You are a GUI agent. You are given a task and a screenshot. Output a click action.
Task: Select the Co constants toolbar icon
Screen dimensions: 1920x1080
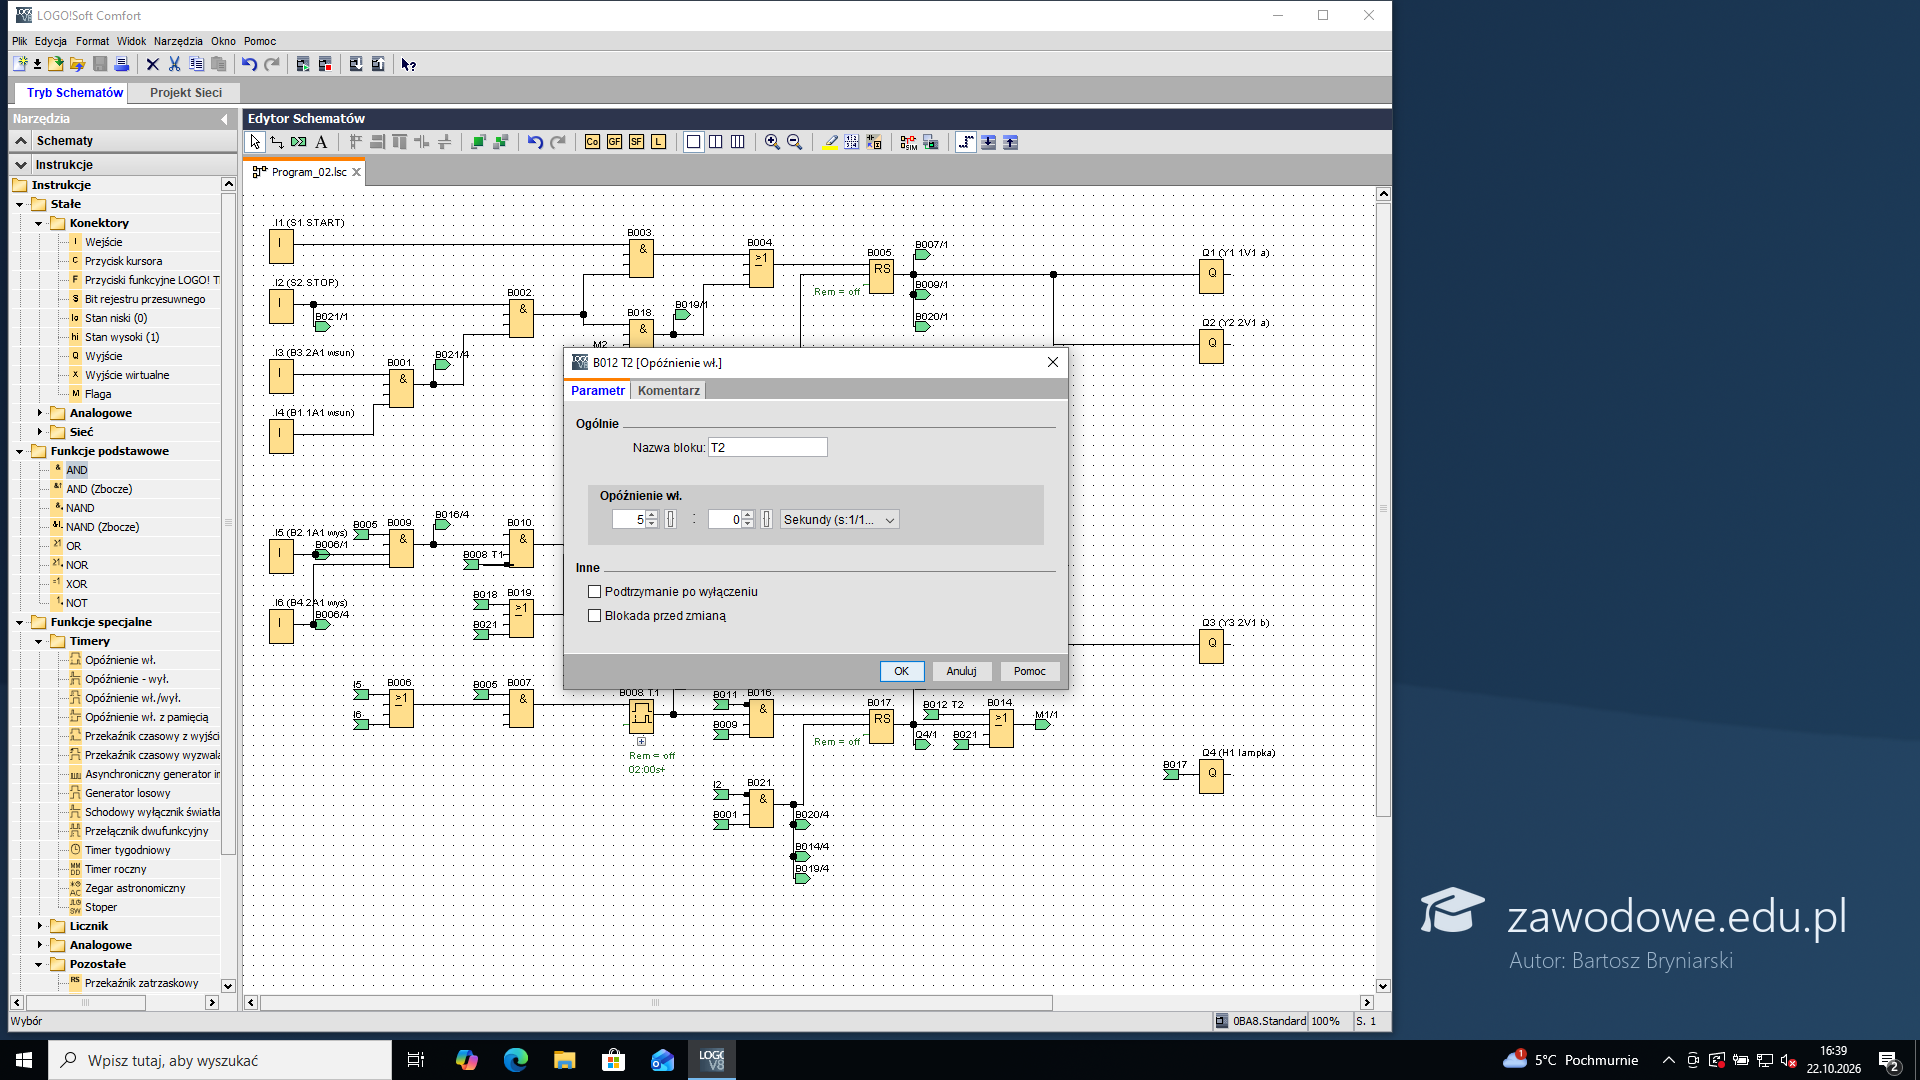pos(592,142)
